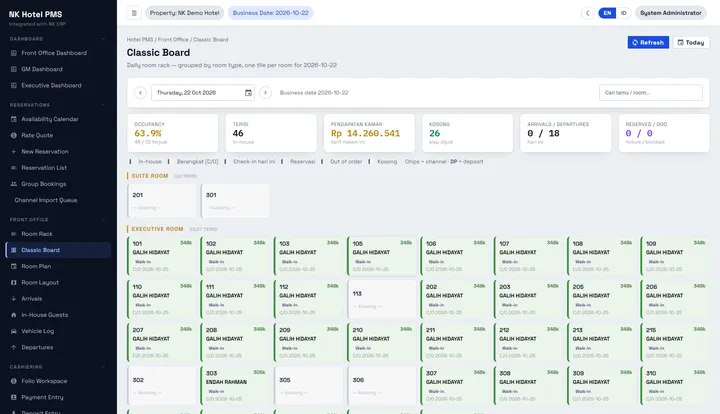
Task: Click the Executive Dashboard sidebar icon
Action: (14, 85)
